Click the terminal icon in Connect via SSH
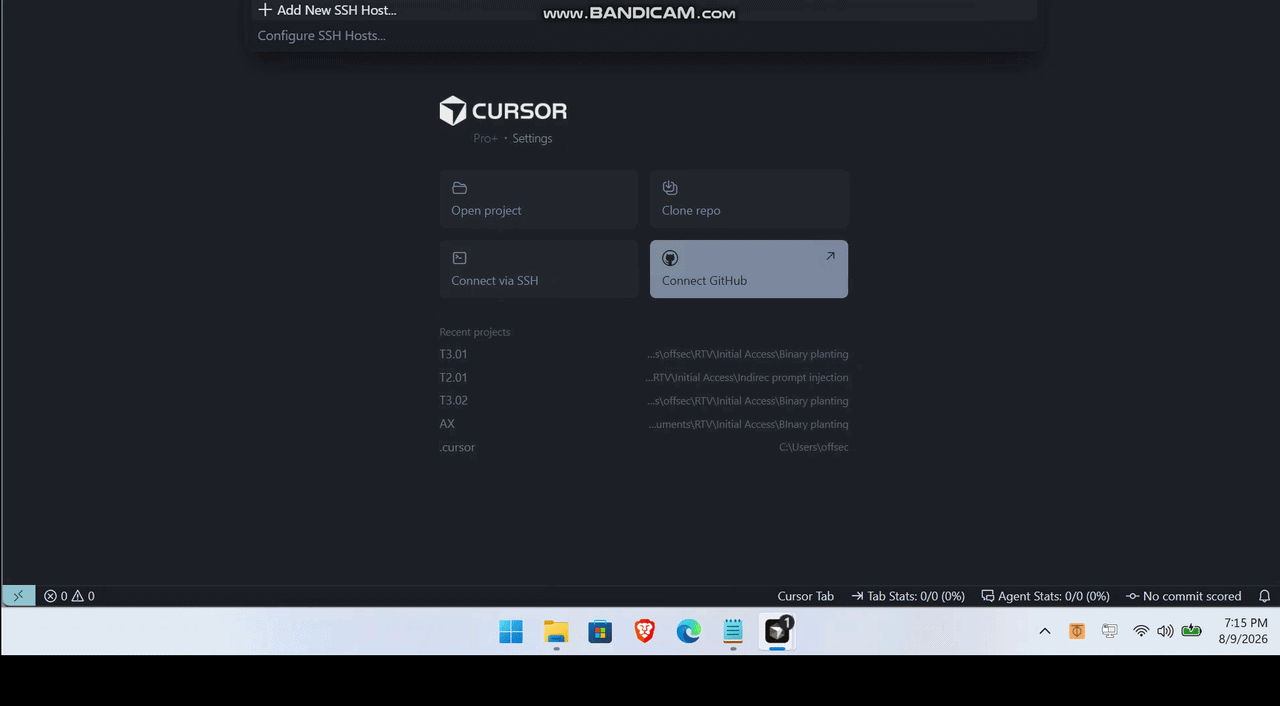This screenshot has height=706, width=1280. (460, 258)
